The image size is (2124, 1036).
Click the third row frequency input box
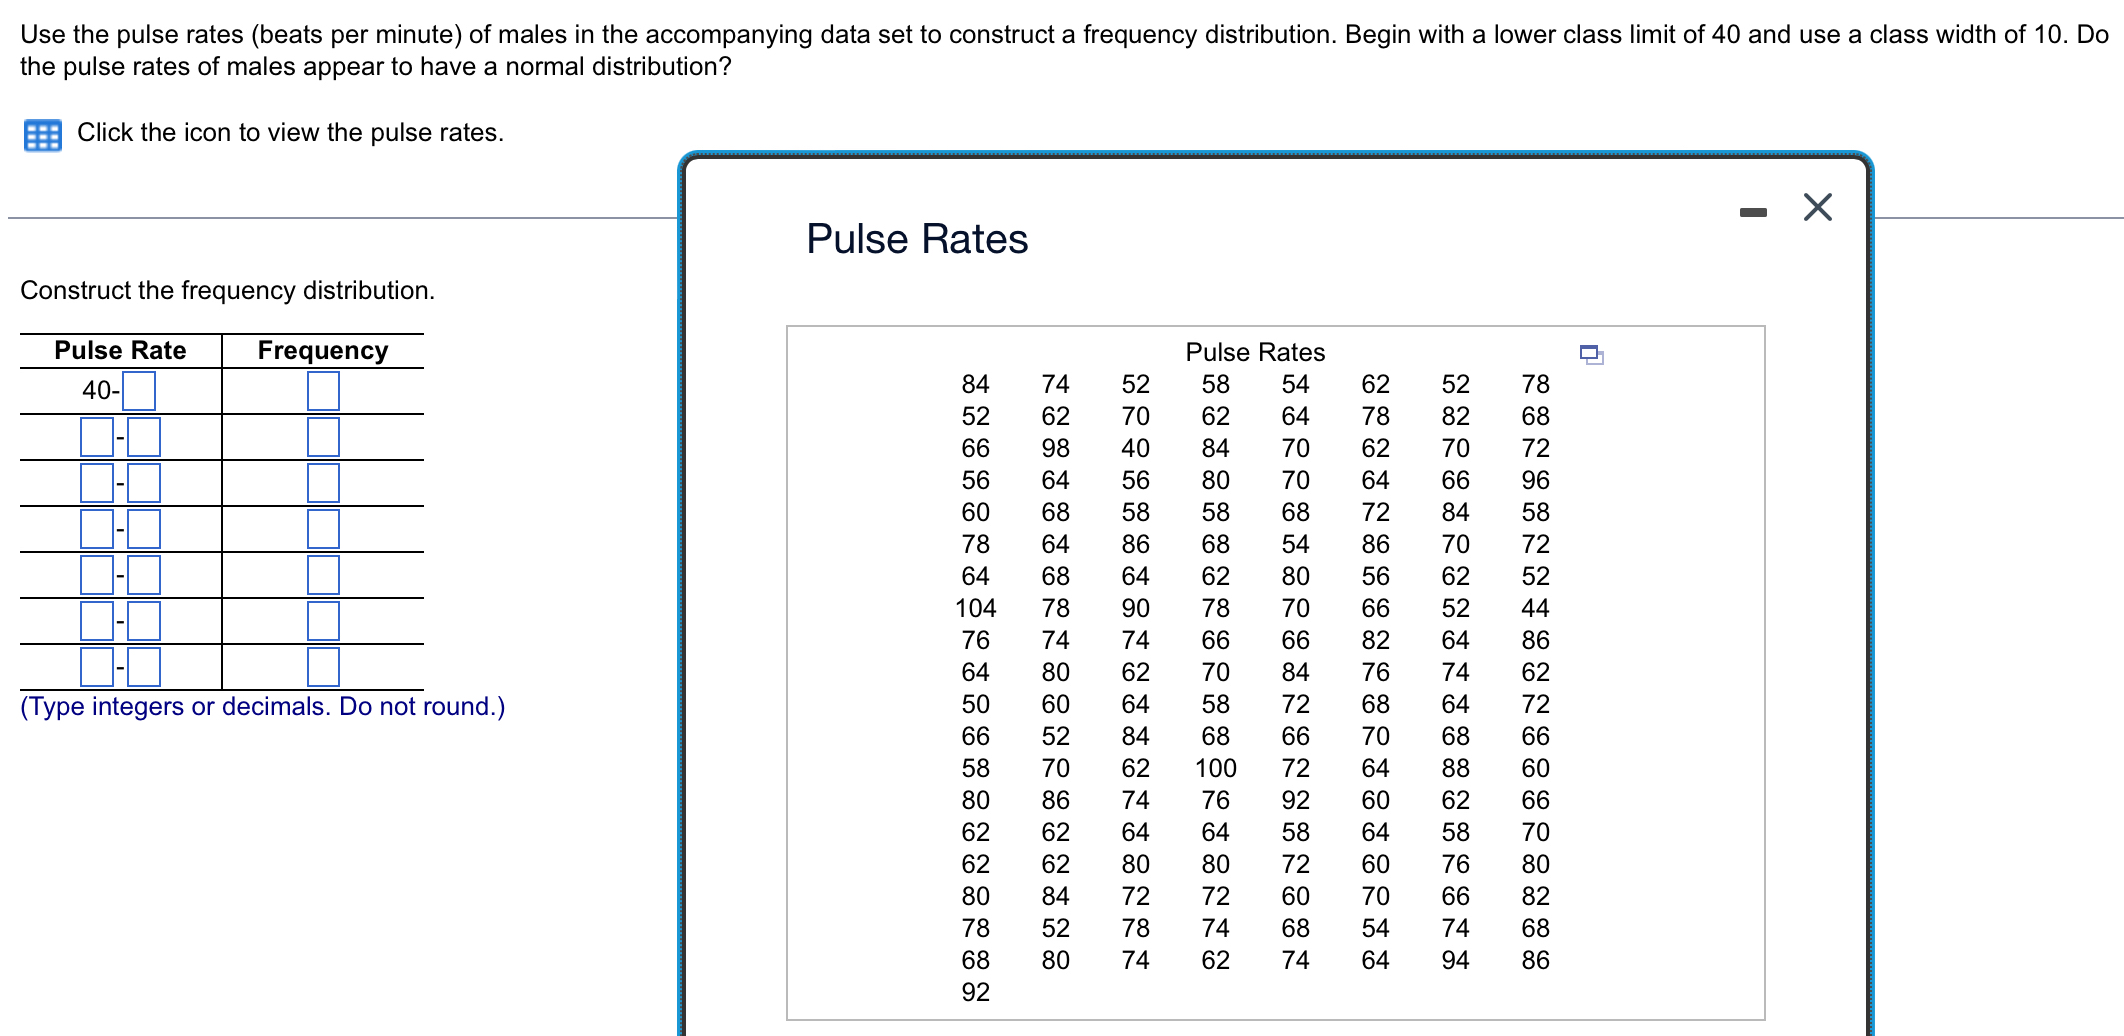[x=322, y=481]
